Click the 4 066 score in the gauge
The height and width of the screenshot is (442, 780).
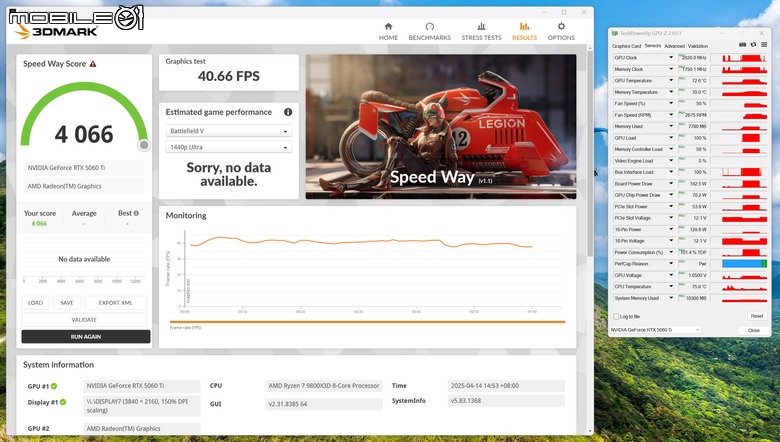tap(84, 134)
